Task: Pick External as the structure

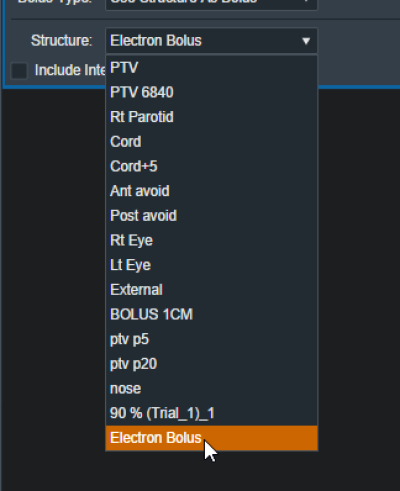Action: pos(212,290)
